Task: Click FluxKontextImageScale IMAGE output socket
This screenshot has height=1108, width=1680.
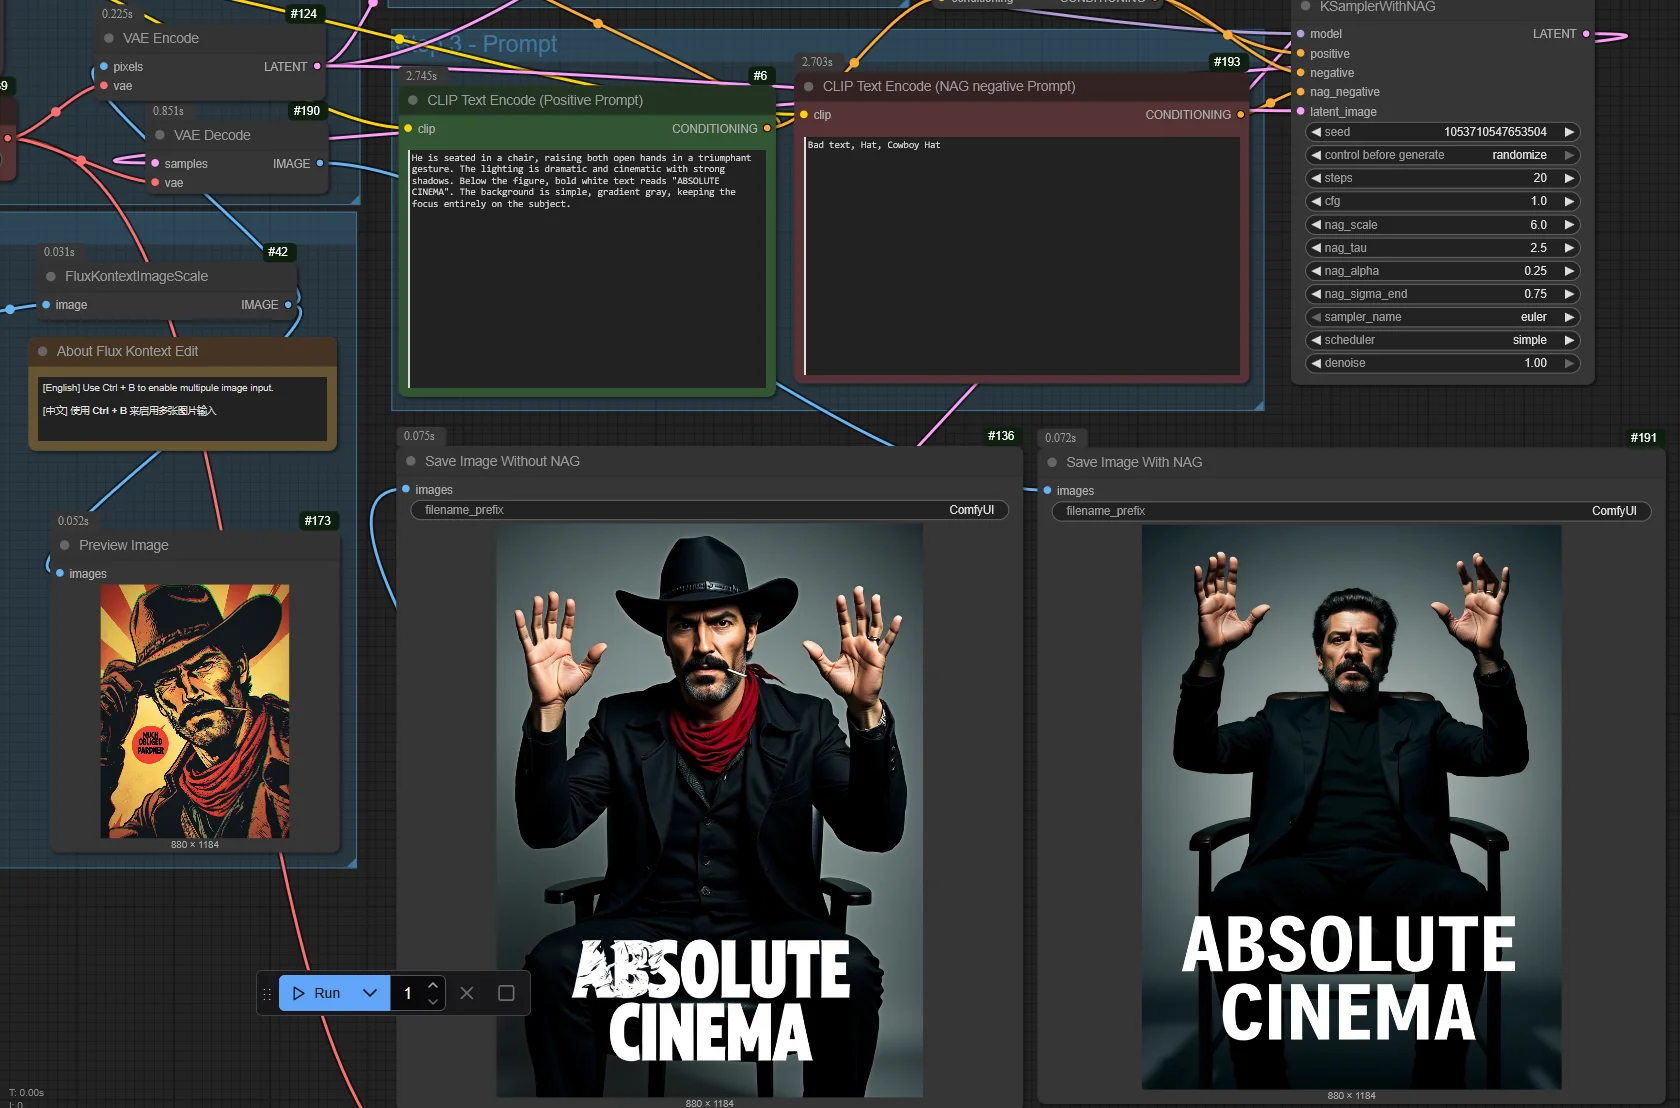Action: click(x=288, y=304)
